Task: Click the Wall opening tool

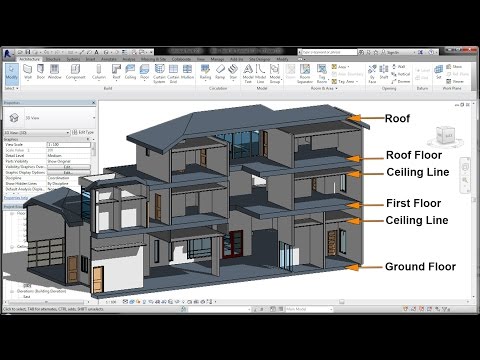Action: [399, 67]
